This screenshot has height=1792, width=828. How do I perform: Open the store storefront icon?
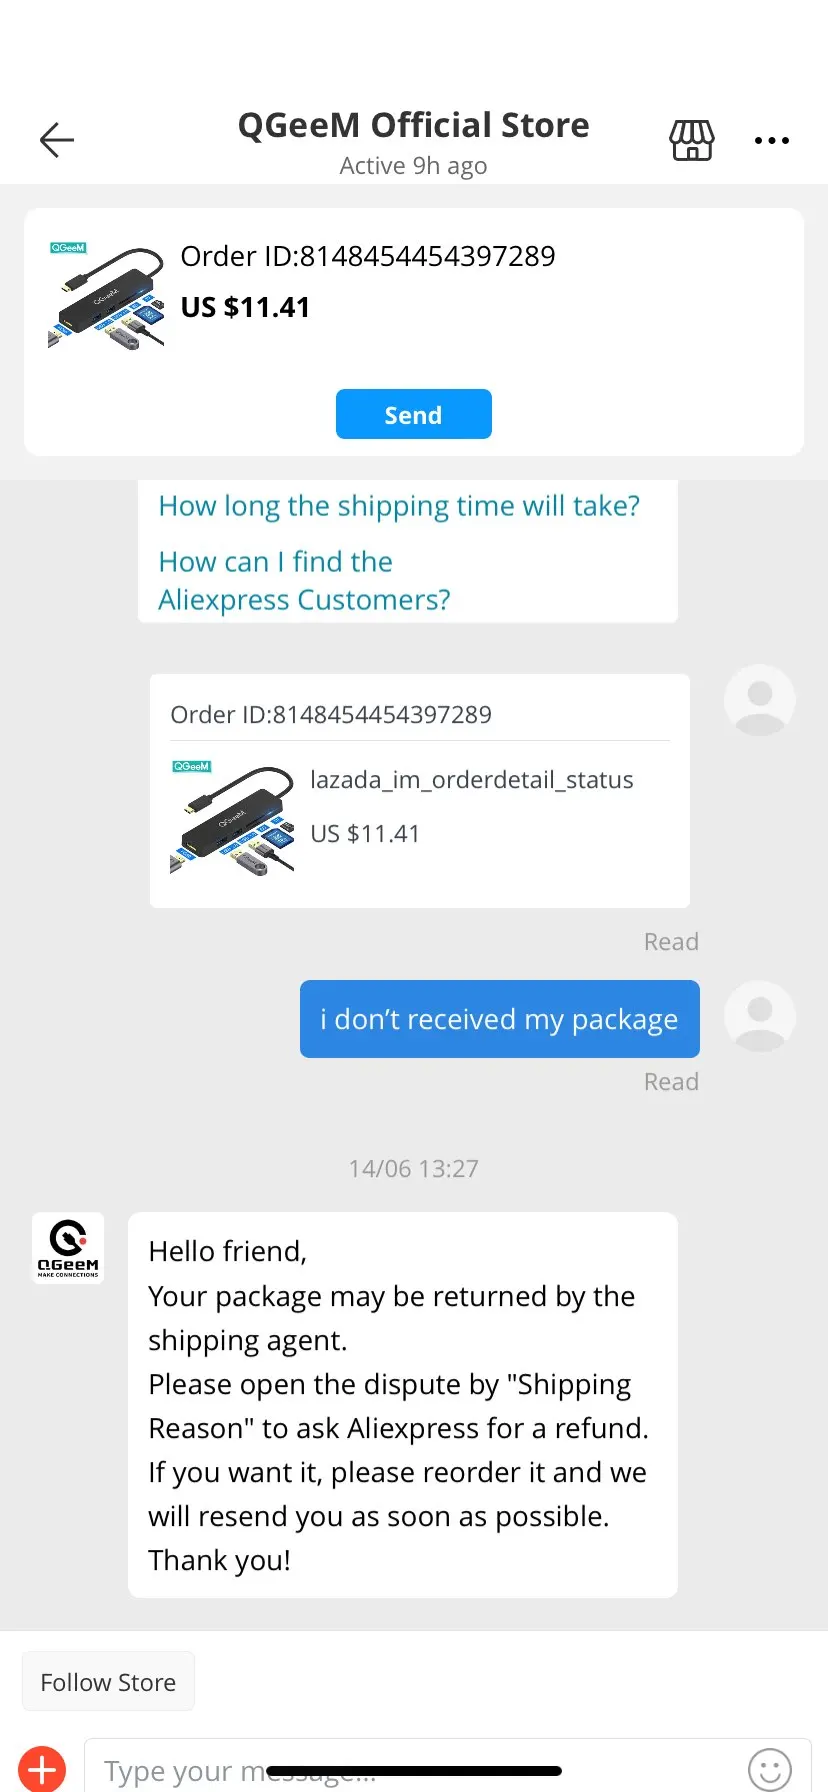692,140
